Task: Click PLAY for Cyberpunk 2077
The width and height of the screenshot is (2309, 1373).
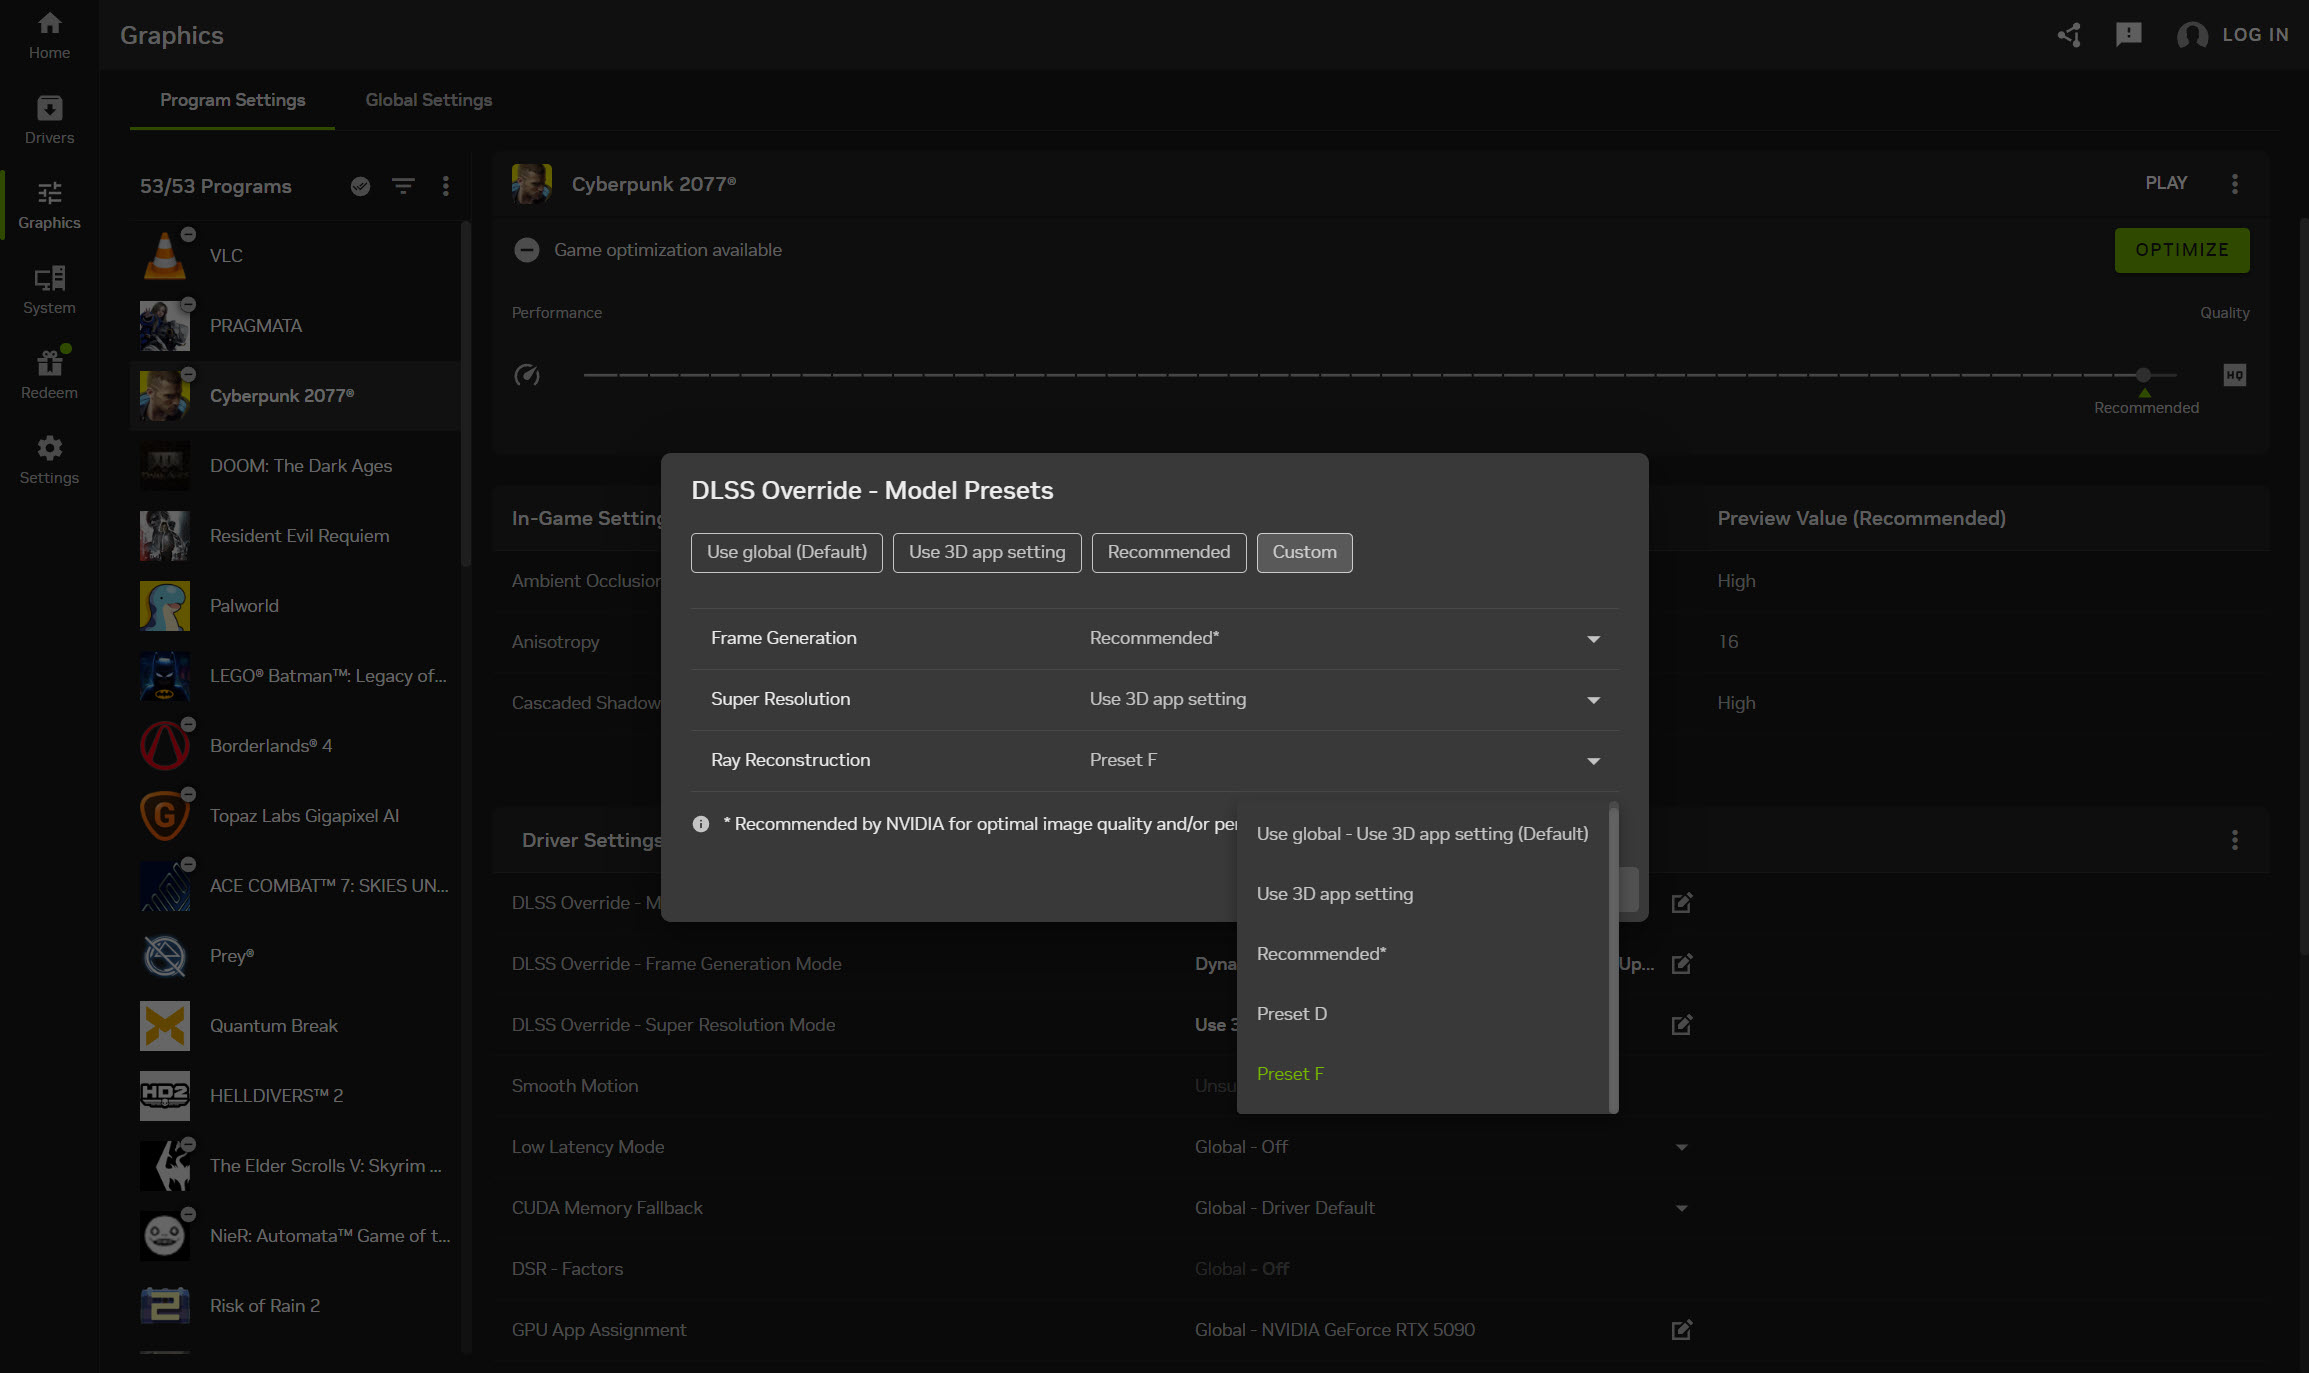Action: pos(2166,184)
